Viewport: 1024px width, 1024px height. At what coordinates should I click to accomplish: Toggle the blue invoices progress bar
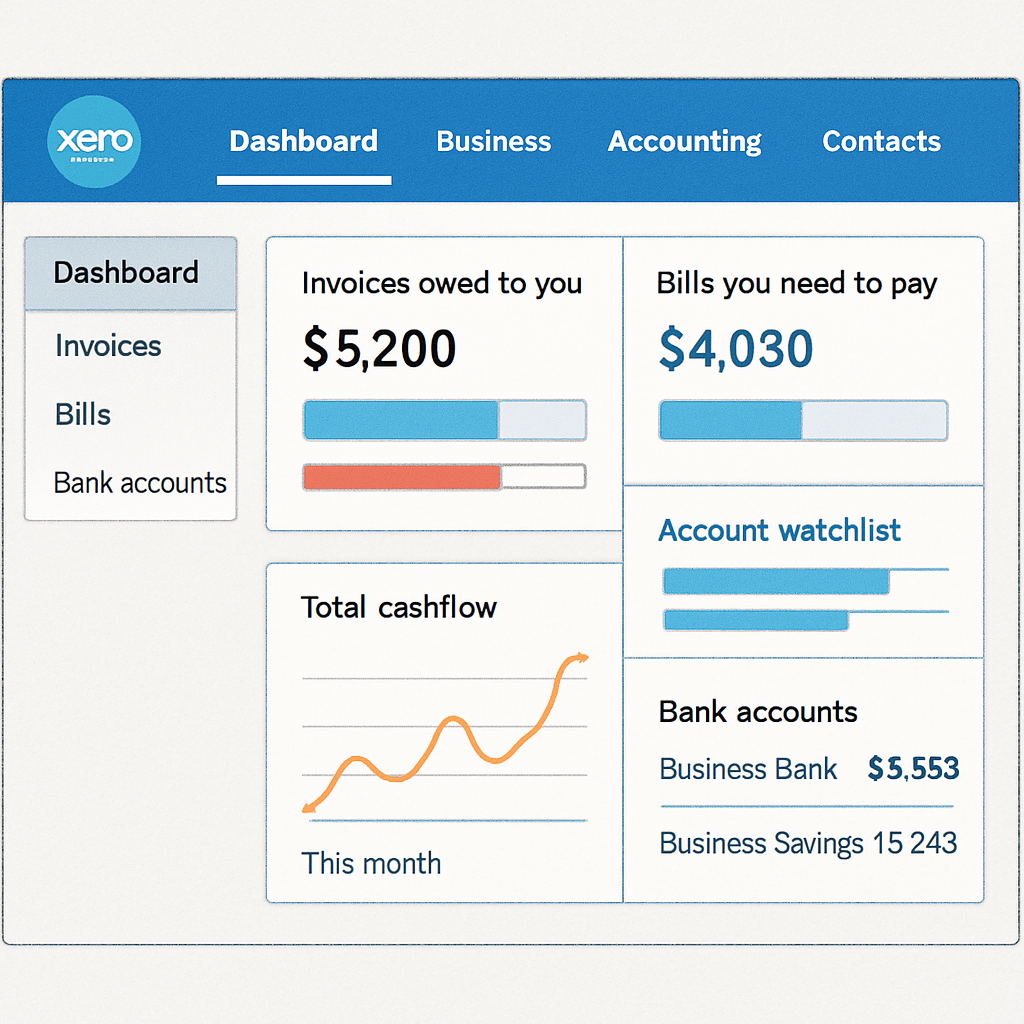click(x=444, y=420)
